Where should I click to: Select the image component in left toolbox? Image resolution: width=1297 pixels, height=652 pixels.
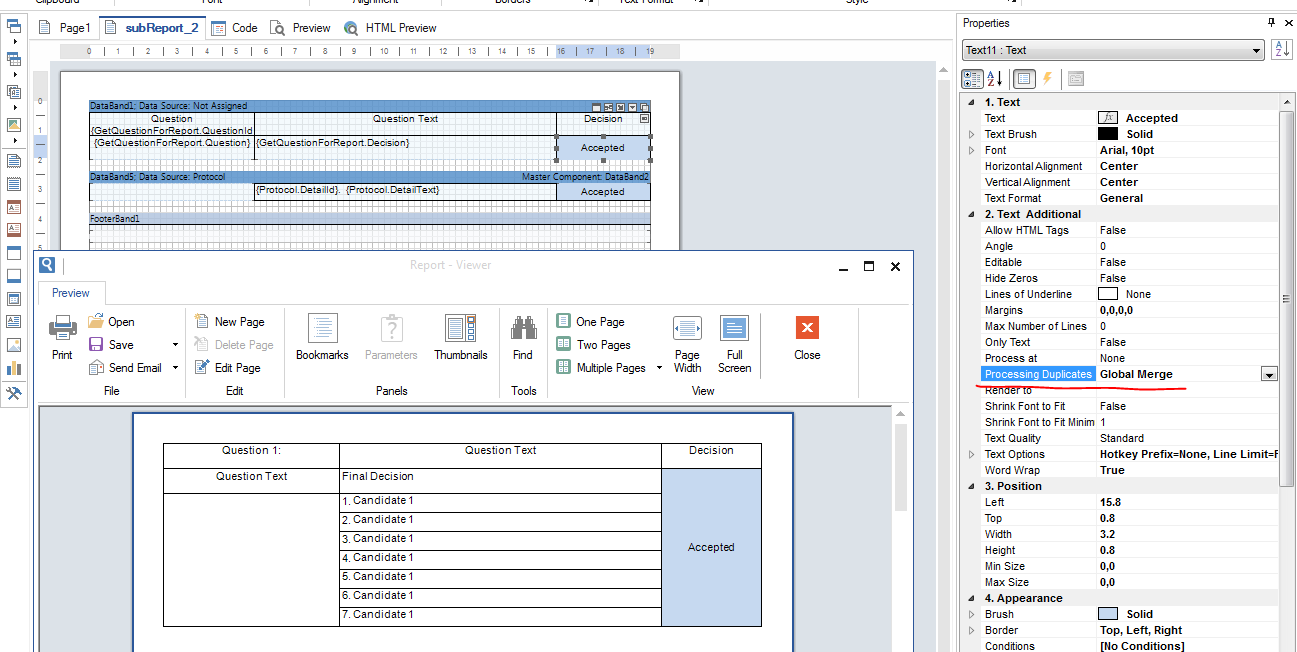tap(14, 344)
